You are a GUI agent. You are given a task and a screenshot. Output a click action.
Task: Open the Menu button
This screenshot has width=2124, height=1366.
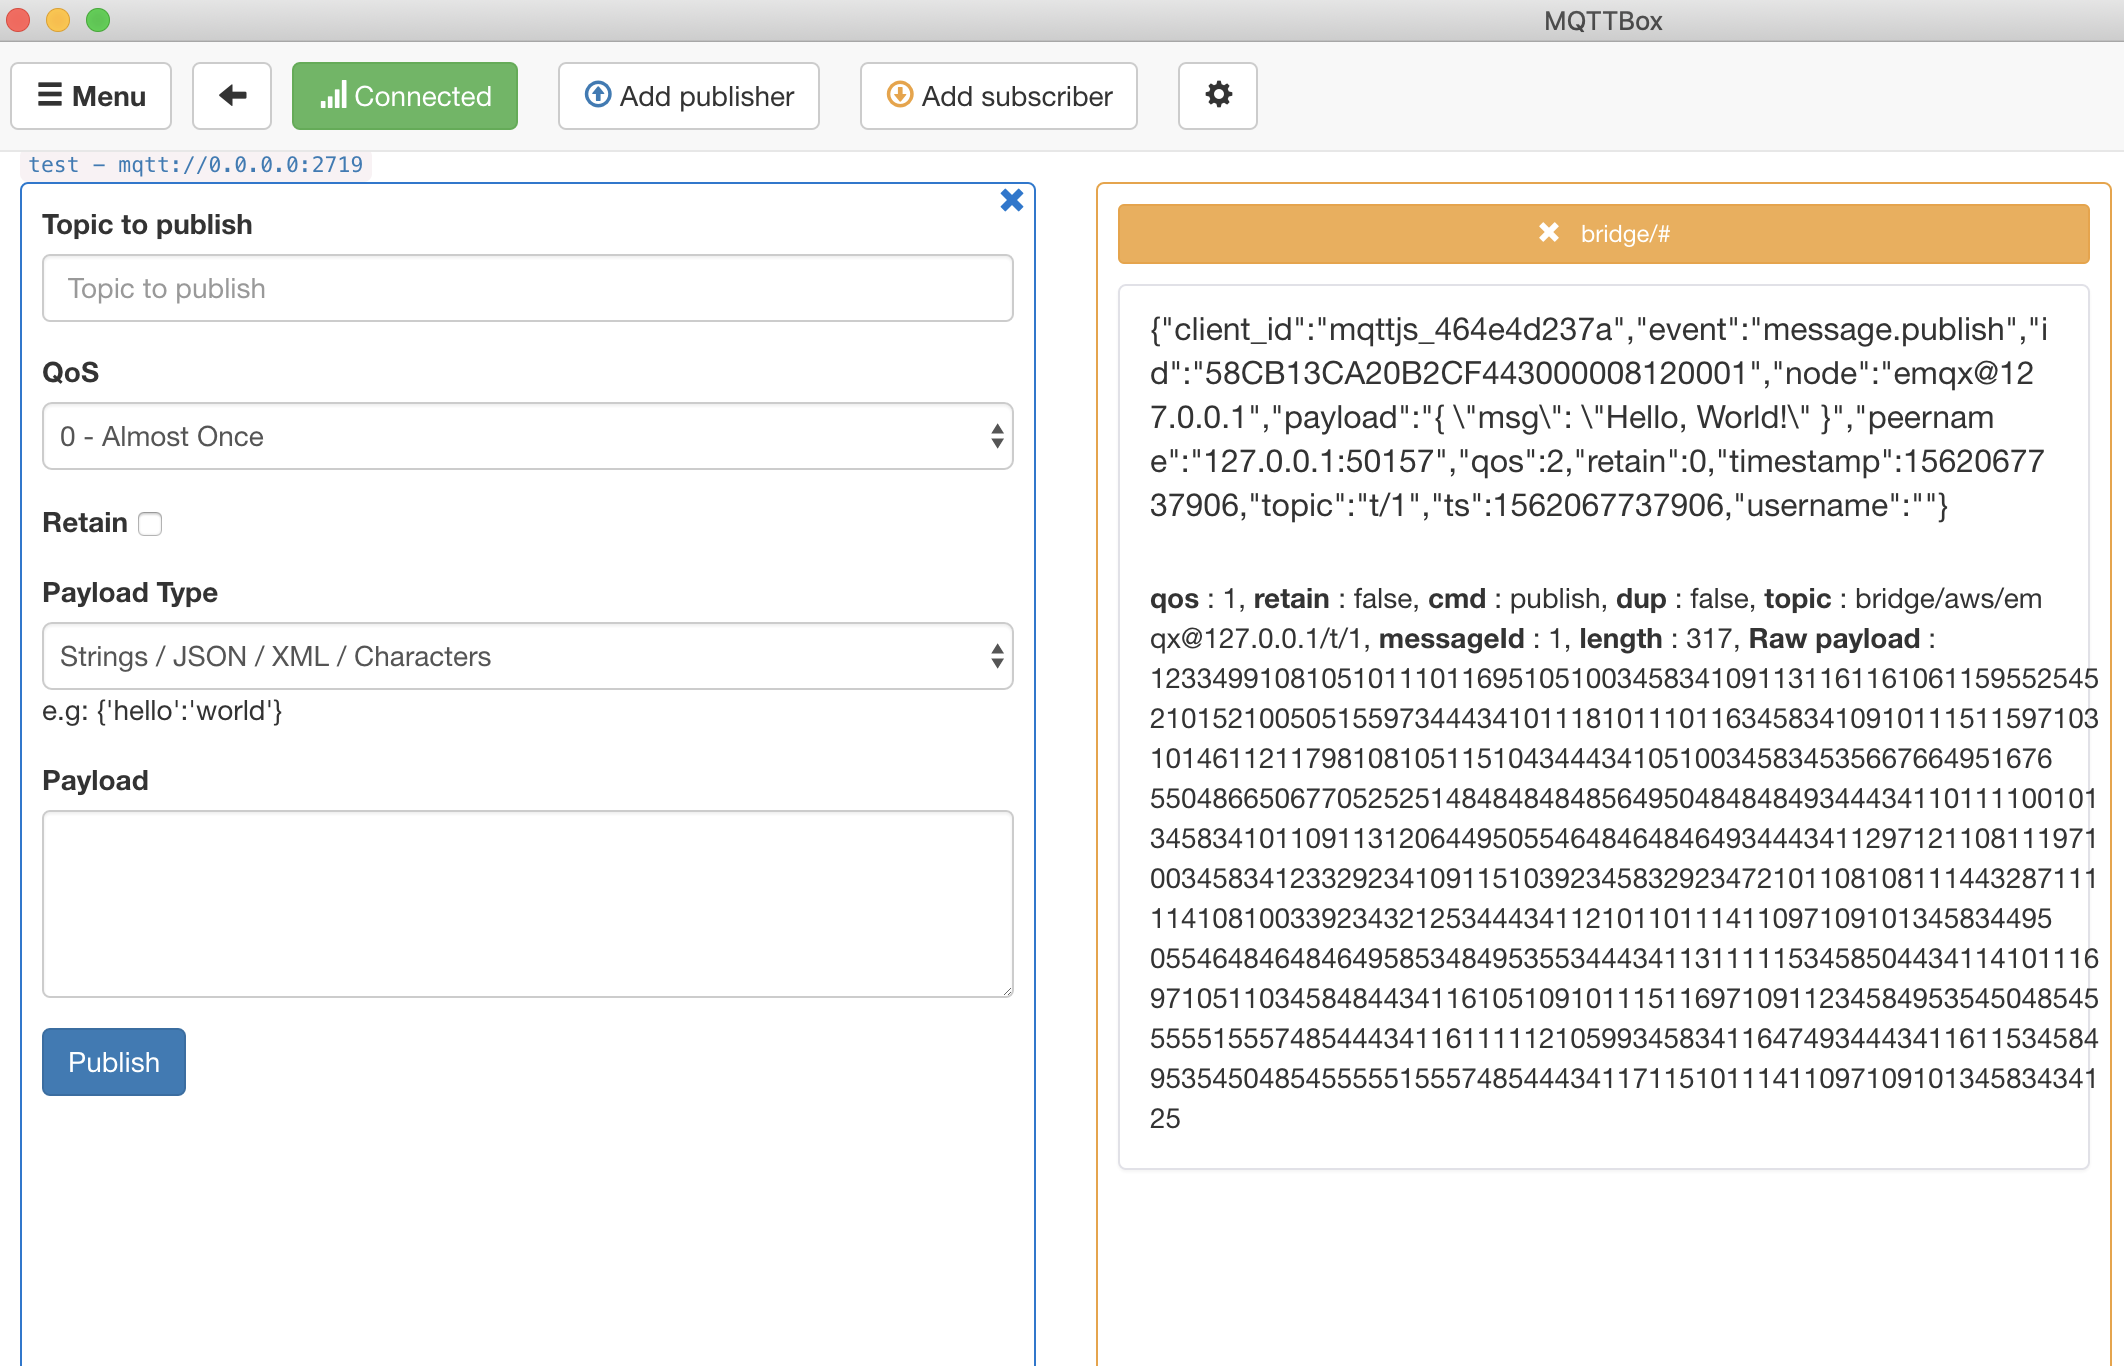(91, 96)
